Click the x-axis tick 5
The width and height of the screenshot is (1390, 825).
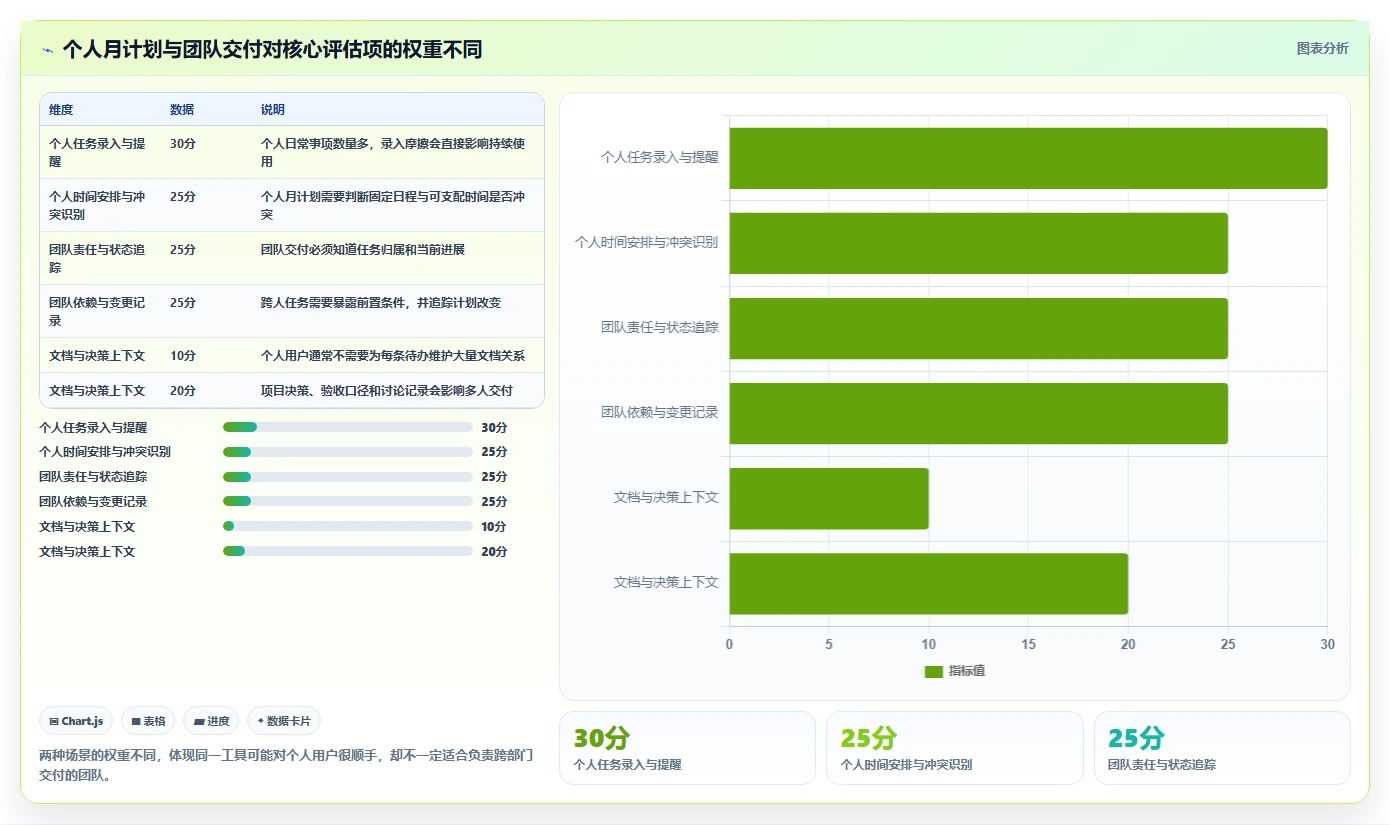(x=829, y=645)
